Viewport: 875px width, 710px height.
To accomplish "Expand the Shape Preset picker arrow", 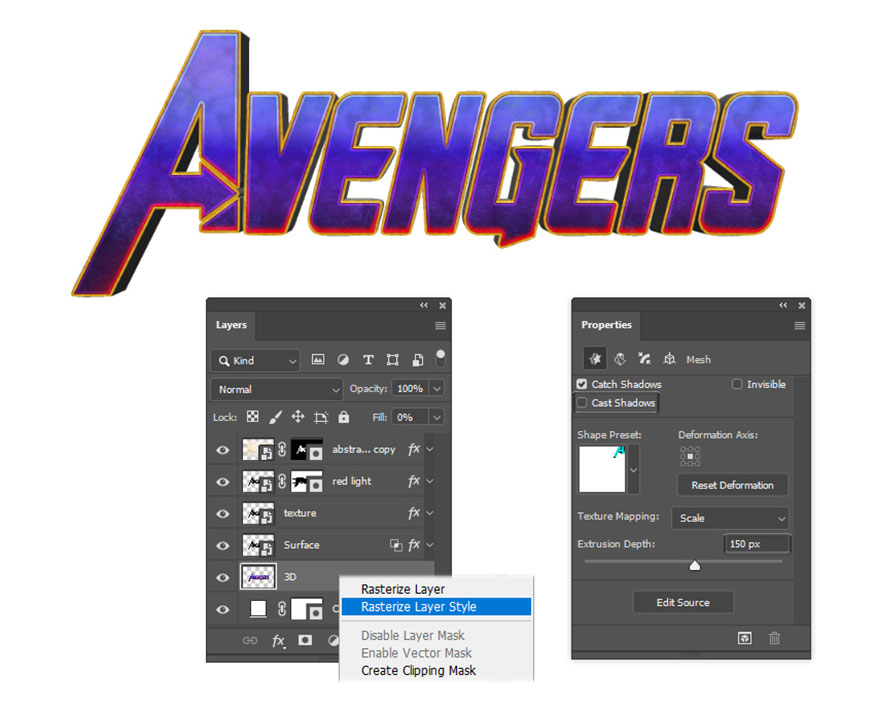I will pos(633,471).
